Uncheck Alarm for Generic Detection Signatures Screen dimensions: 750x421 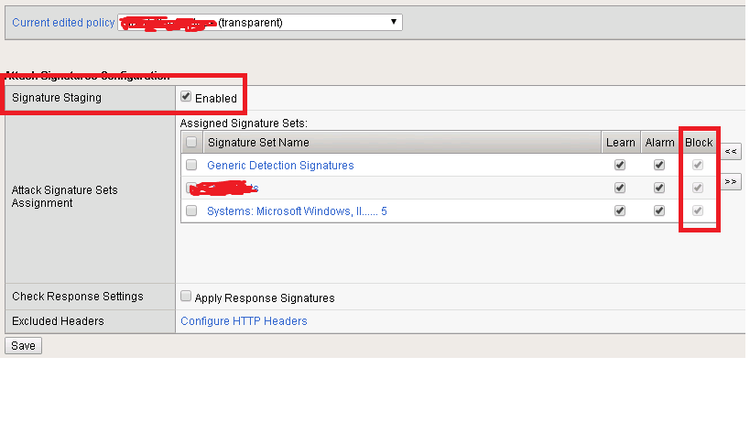[659, 165]
